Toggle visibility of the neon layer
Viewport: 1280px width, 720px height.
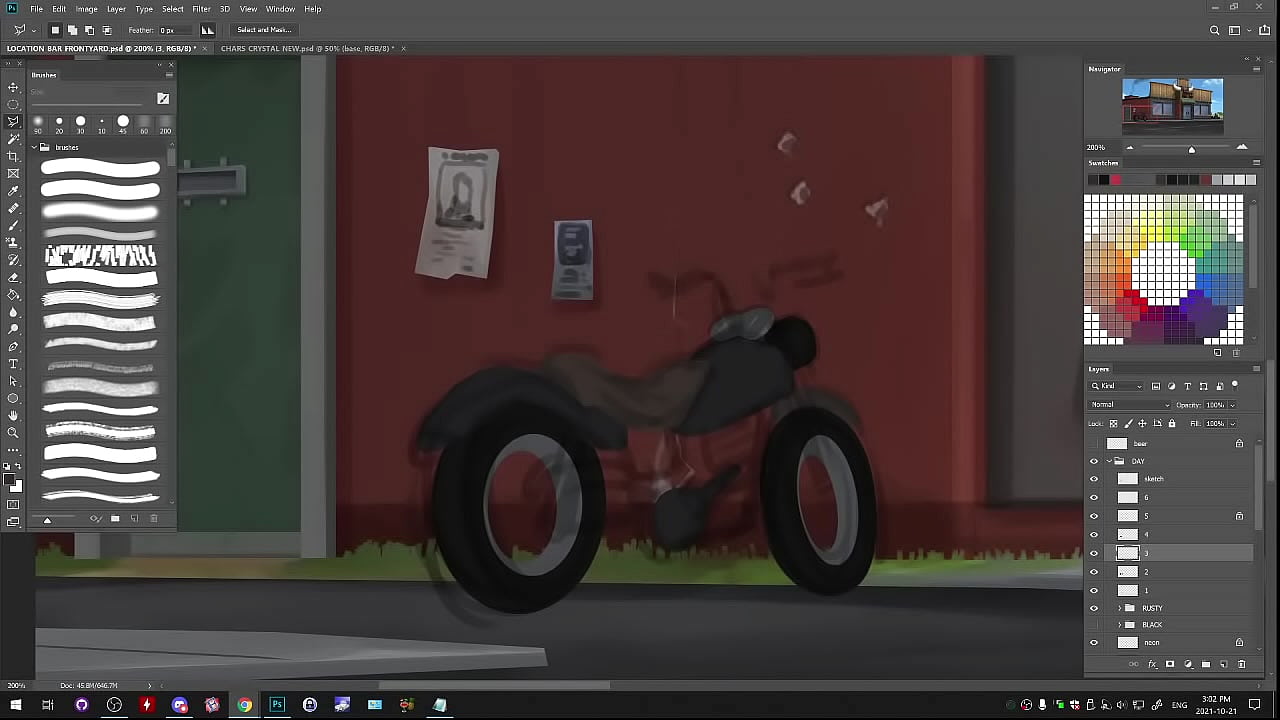click(x=1093, y=643)
